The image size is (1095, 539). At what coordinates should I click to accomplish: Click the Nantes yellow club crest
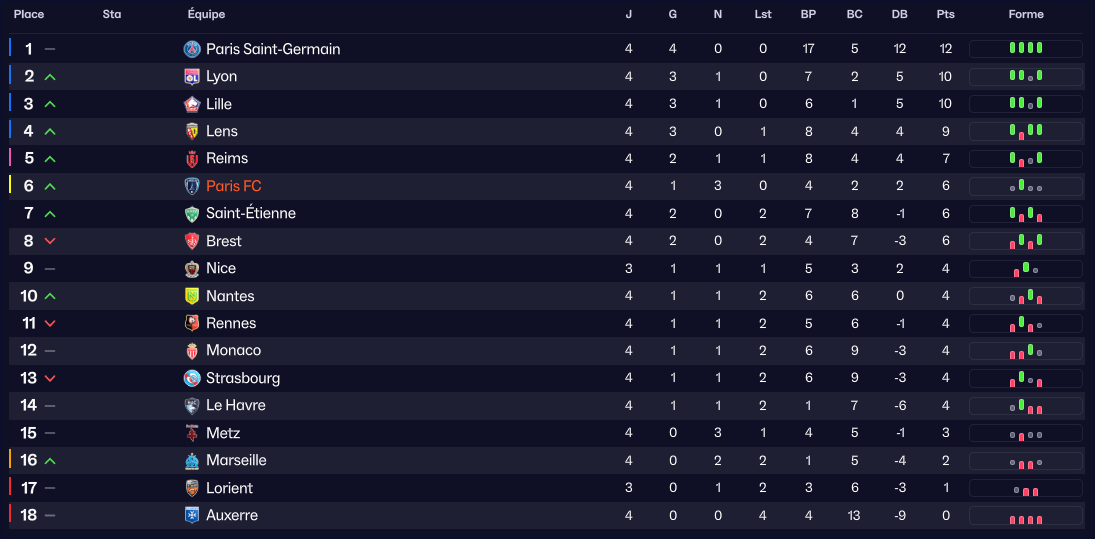click(192, 296)
